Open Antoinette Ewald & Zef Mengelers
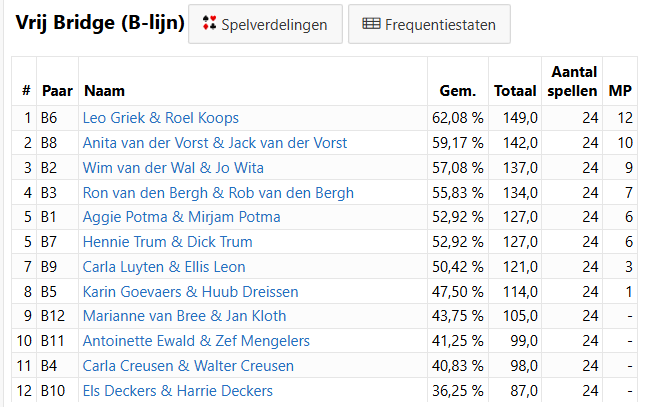This screenshot has height=407, width=657. (x=196, y=341)
